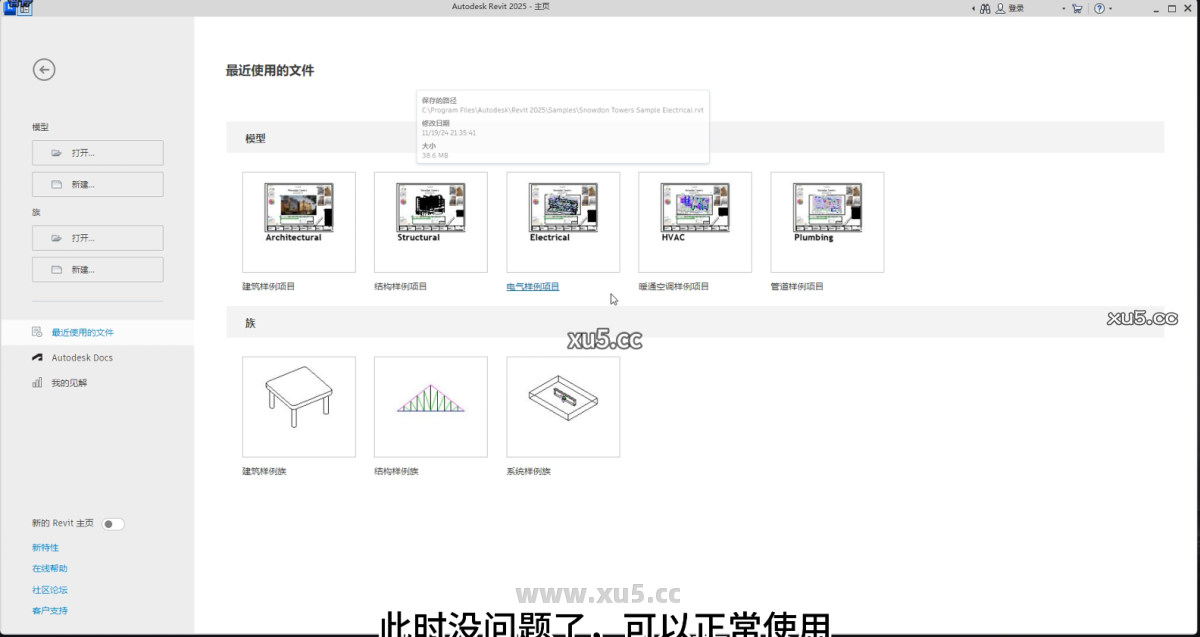Switch off the new Revit home toggle

[113, 523]
